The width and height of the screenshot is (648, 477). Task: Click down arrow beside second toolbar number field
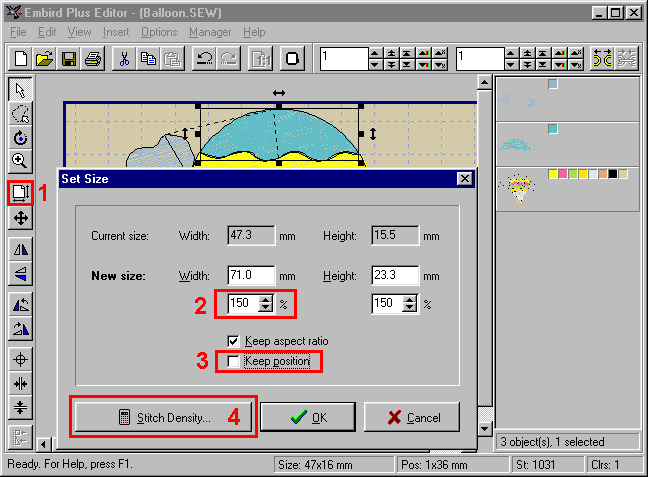[511, 64]
